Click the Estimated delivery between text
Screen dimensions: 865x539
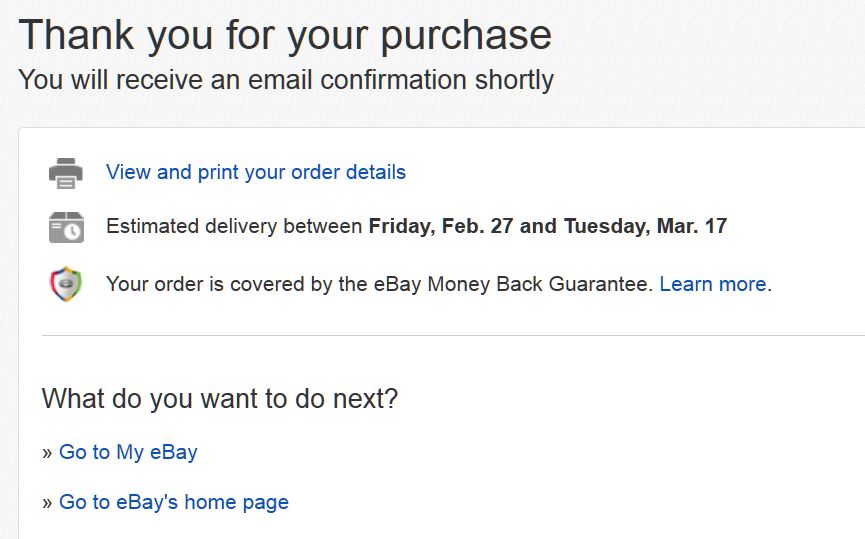click(234, 226)
